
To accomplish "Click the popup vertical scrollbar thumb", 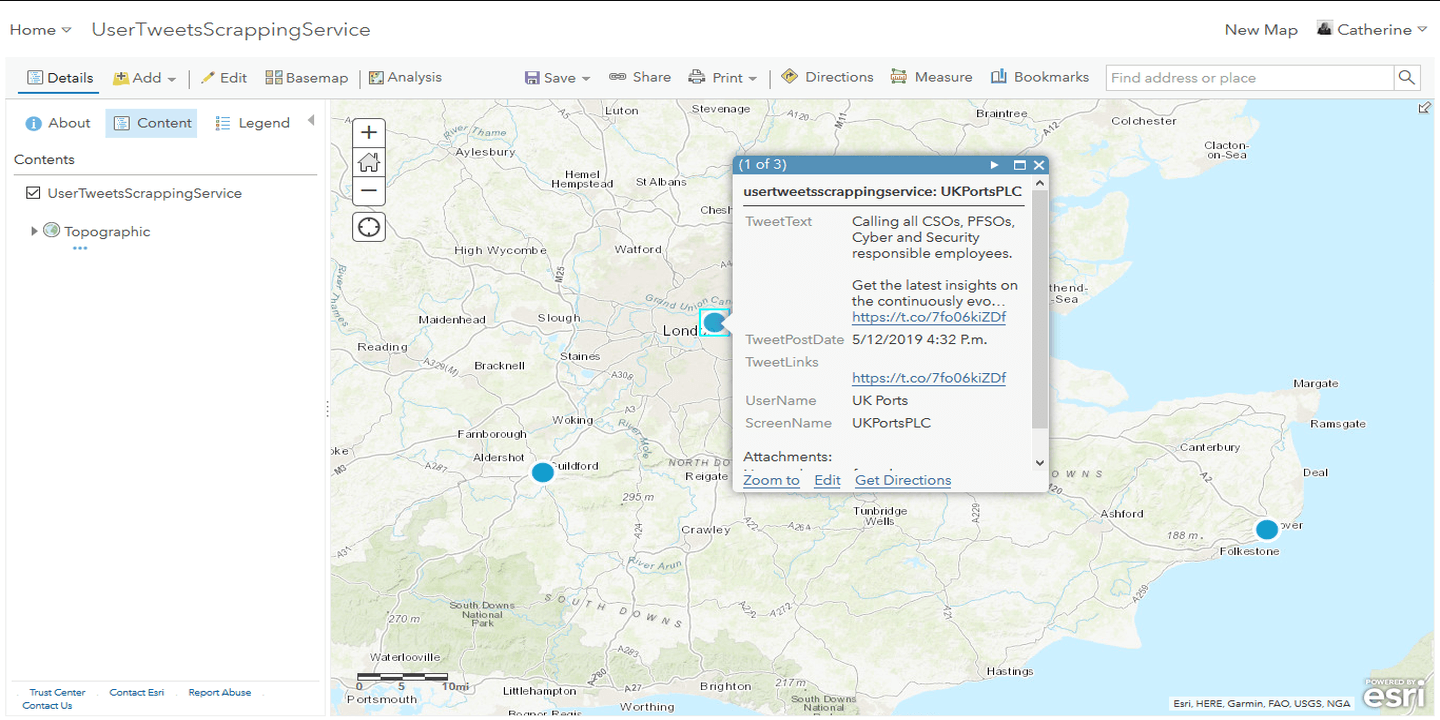I will coord(1039,310).
